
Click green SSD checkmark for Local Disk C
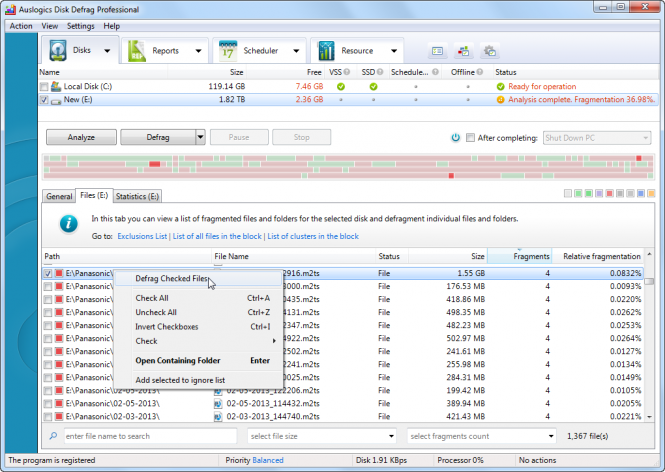click(373, 87)
